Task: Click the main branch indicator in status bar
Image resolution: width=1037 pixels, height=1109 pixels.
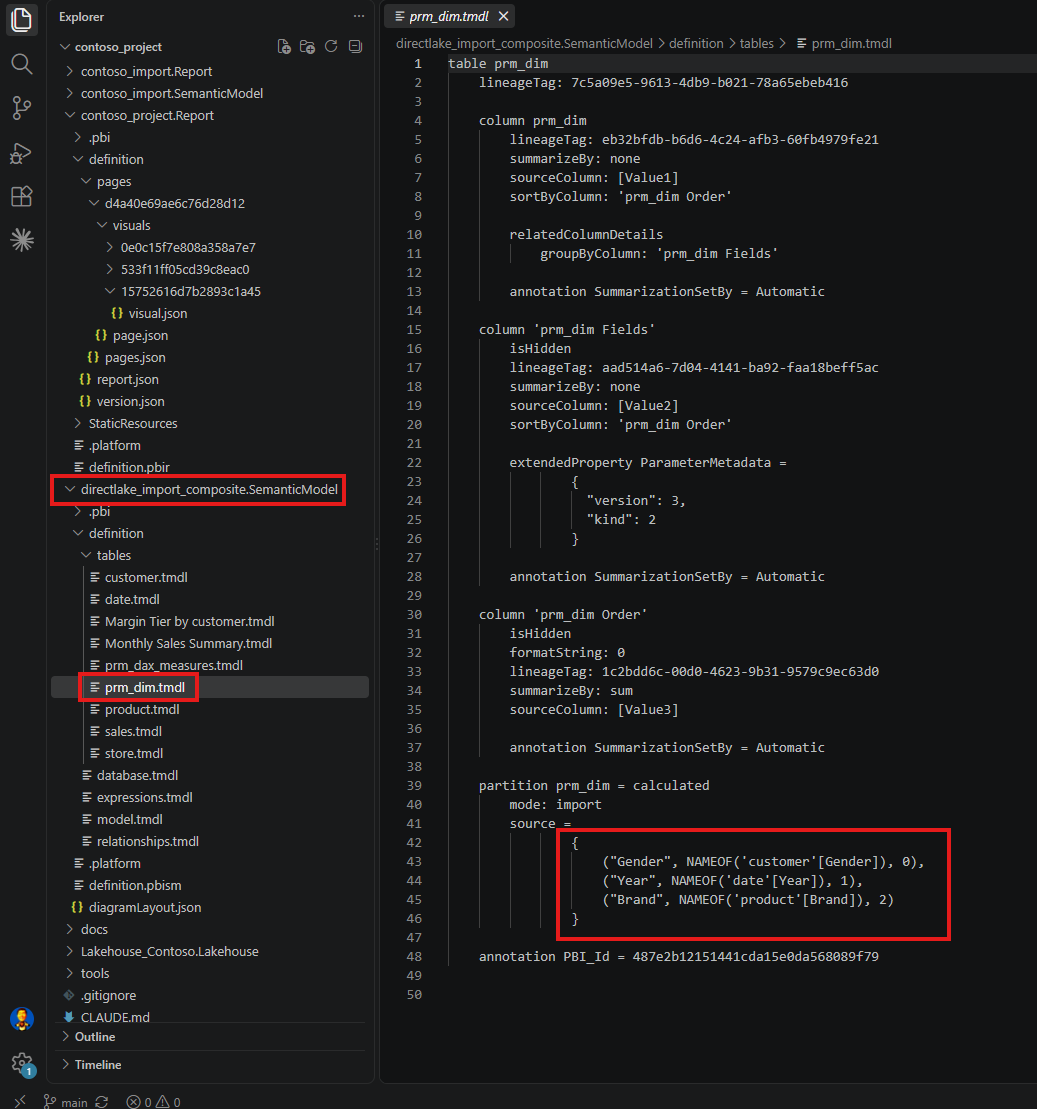Action: [x=66, y=1102]
